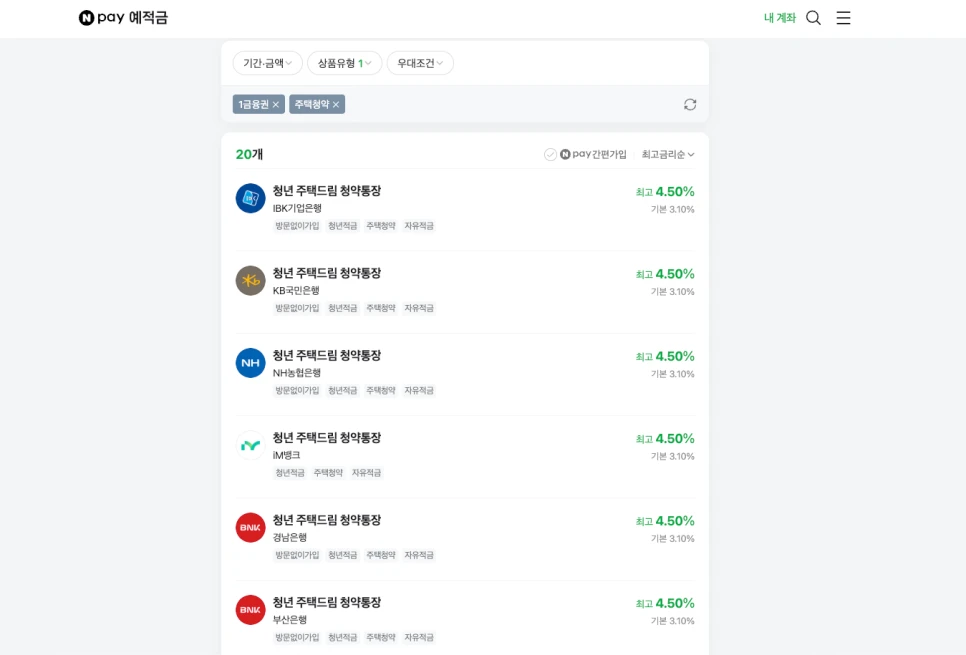Click the KB국민은행 bank logo
Viewport: 966px width, 655px height.
tap(250, 281)
